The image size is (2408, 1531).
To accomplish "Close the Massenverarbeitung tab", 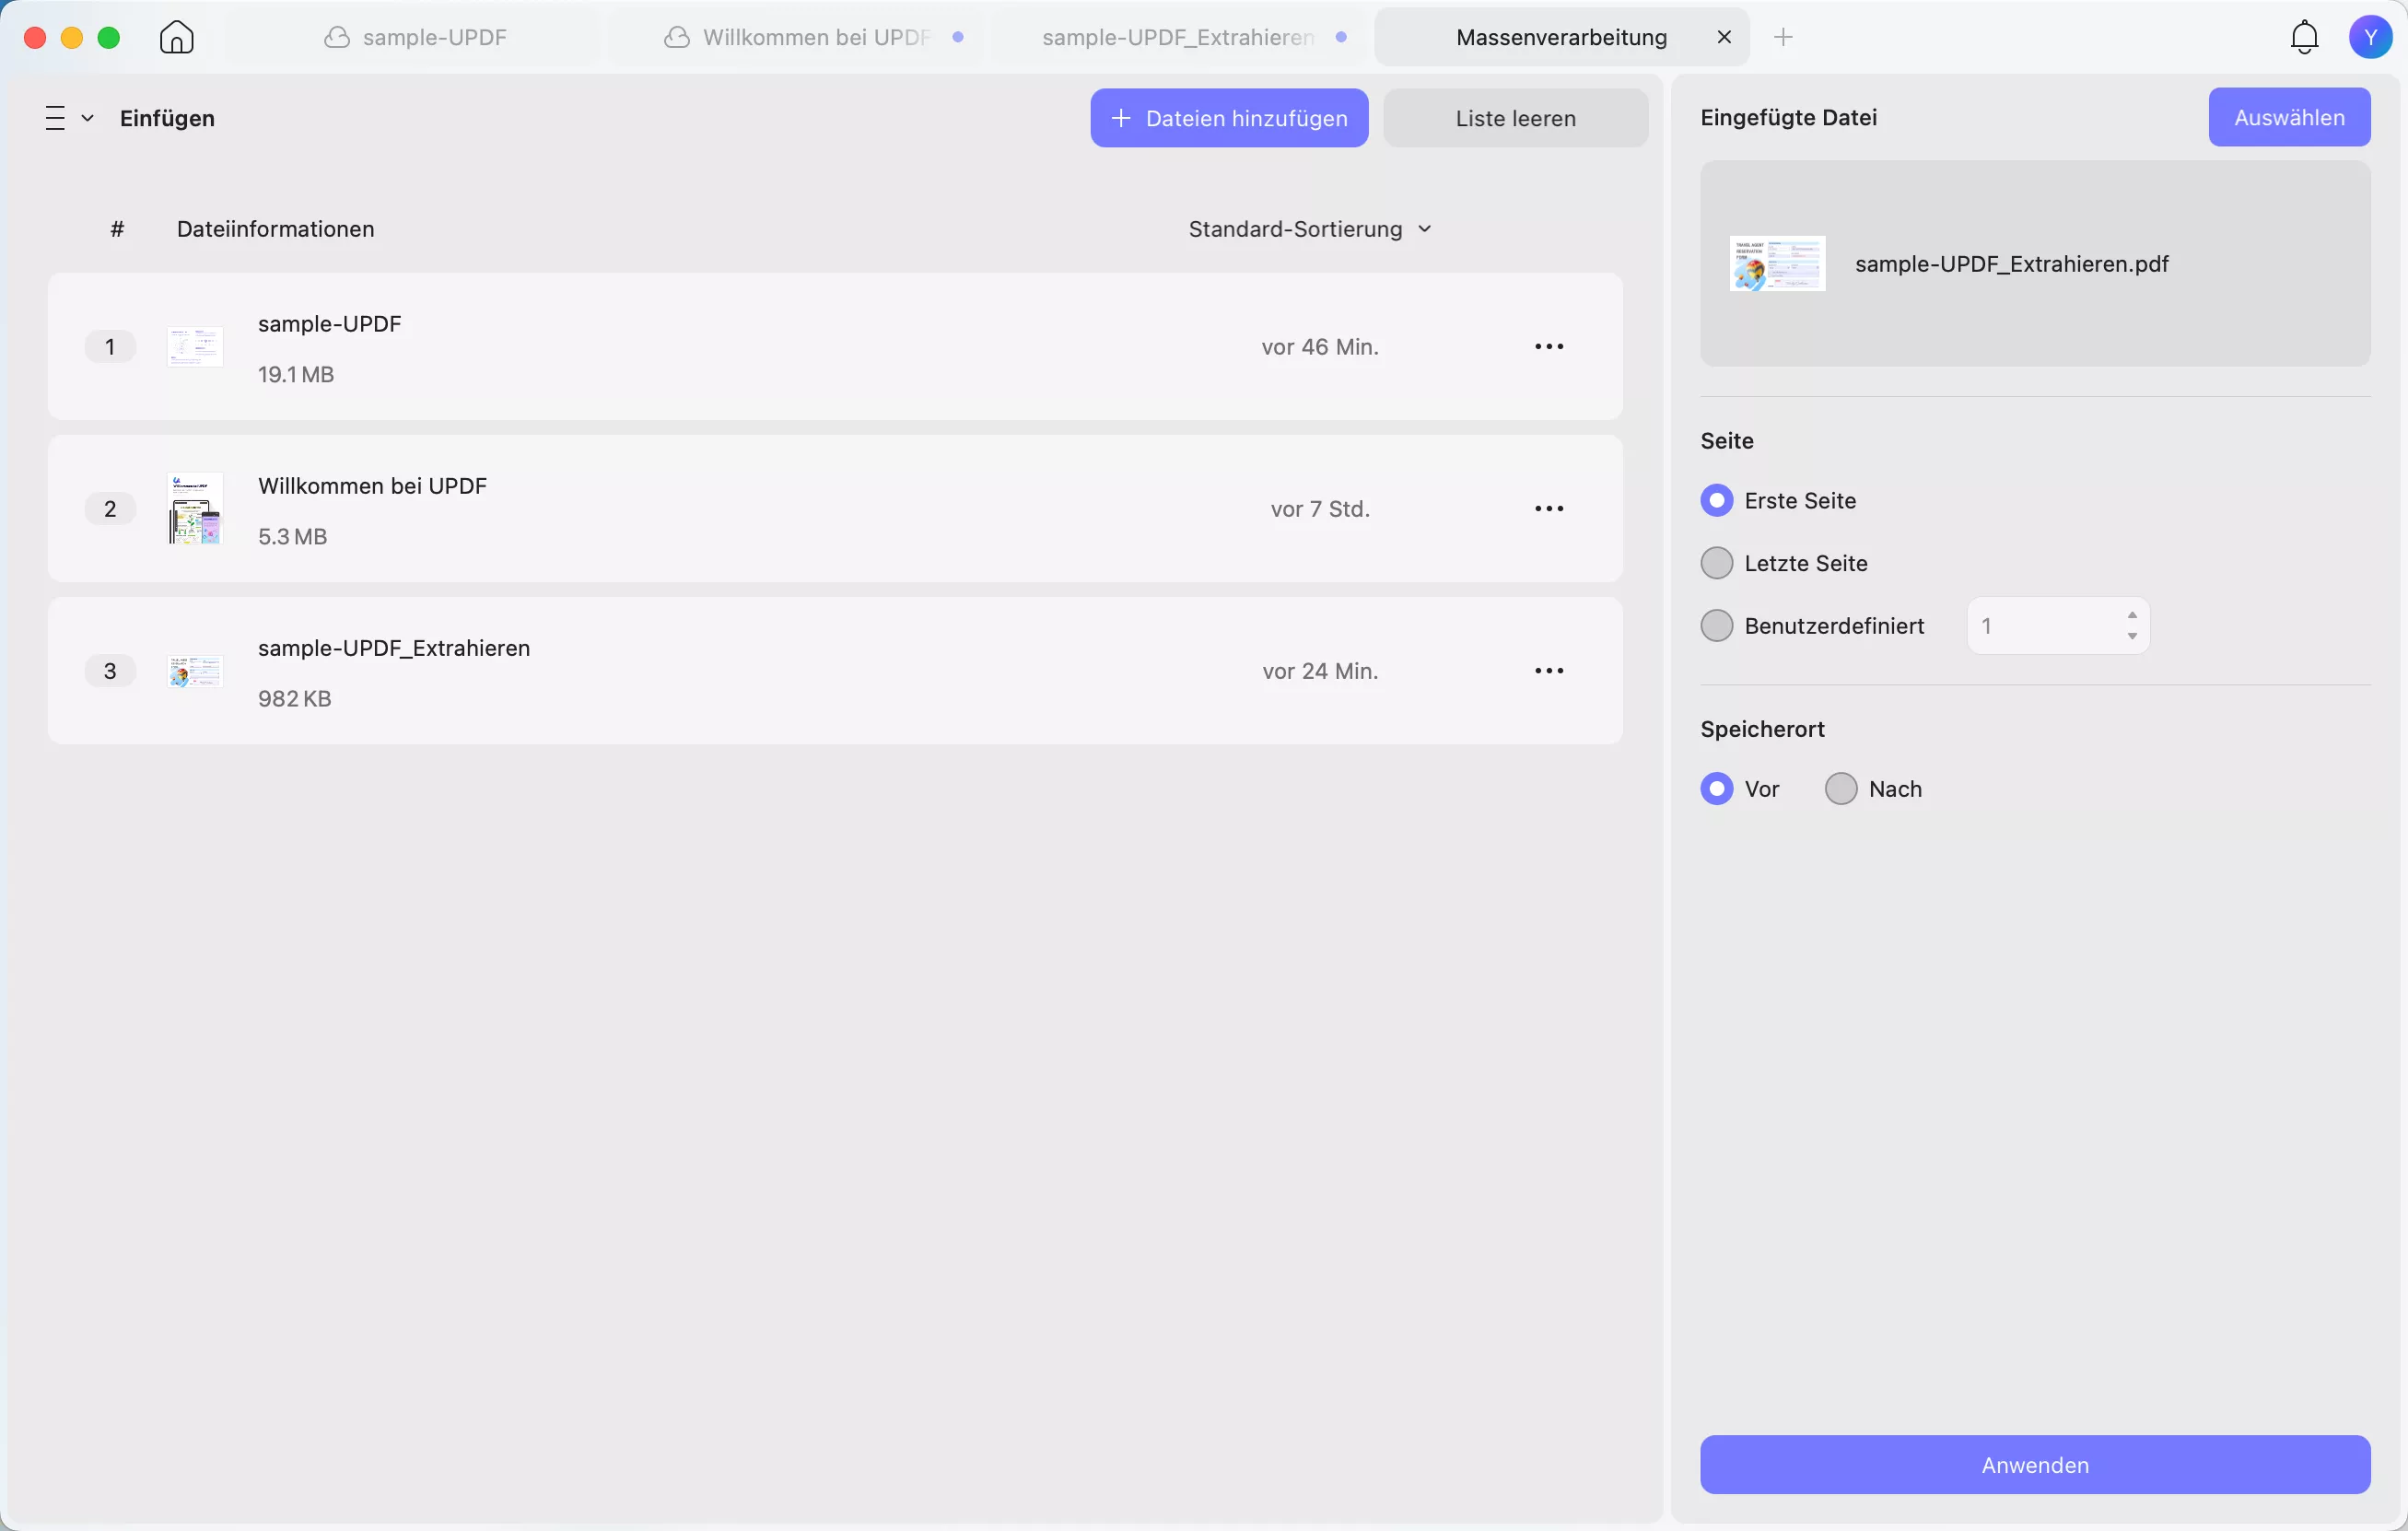I will coord(1724,38).
